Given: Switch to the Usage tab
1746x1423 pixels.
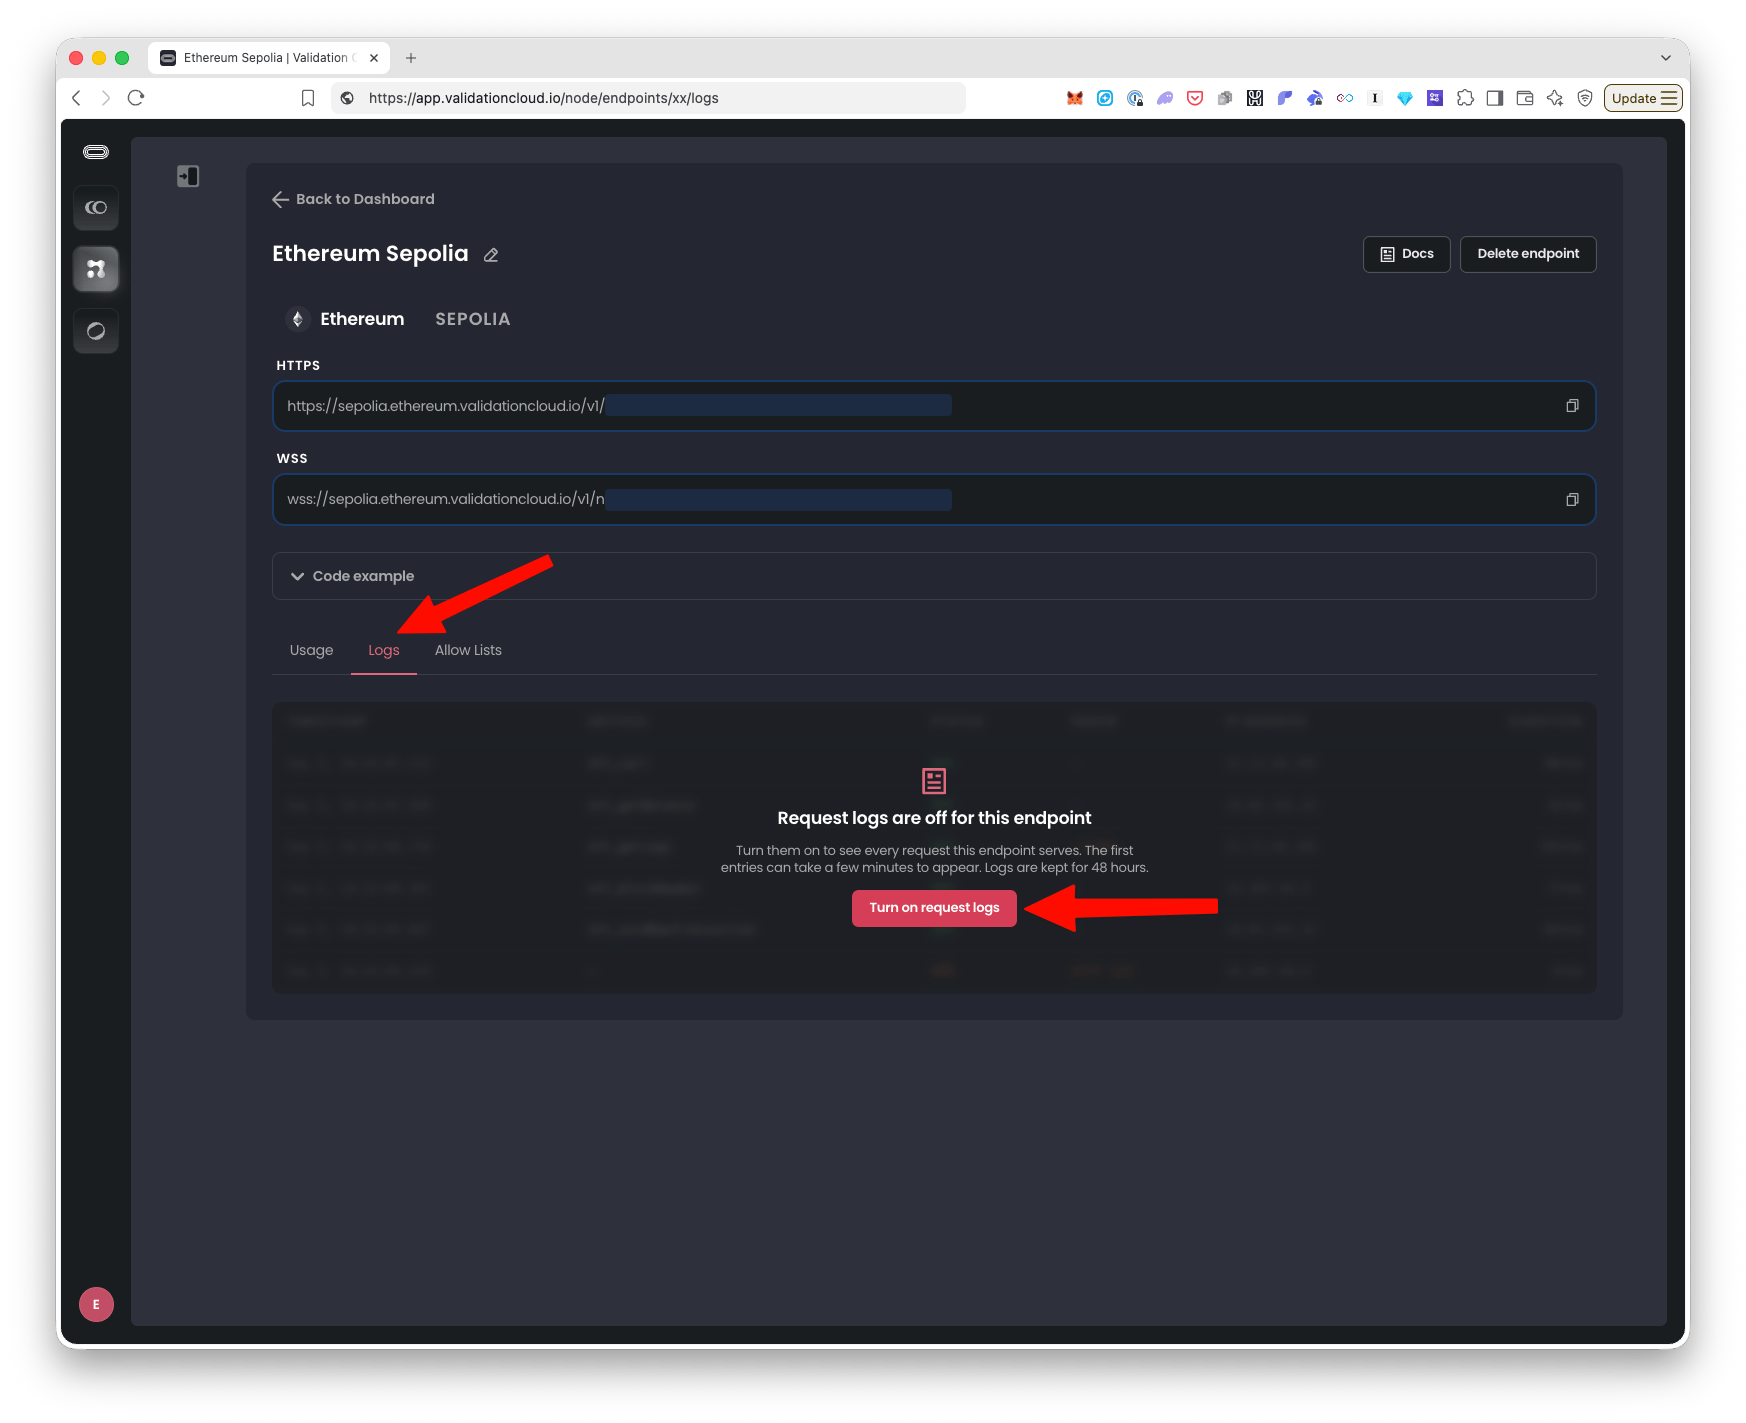Looking at the screenshot, I should [x=311, y=650].
